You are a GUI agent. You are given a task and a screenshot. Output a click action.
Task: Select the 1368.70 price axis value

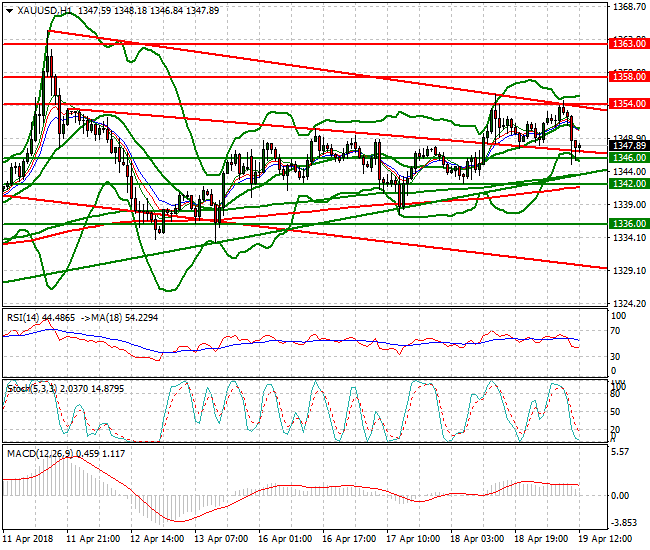[x=629, y=7]
